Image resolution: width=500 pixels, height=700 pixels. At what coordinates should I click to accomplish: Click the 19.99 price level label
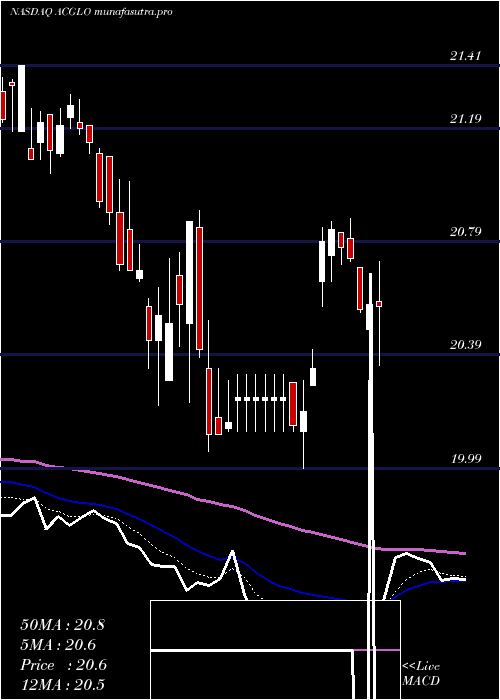click(465, 458)
